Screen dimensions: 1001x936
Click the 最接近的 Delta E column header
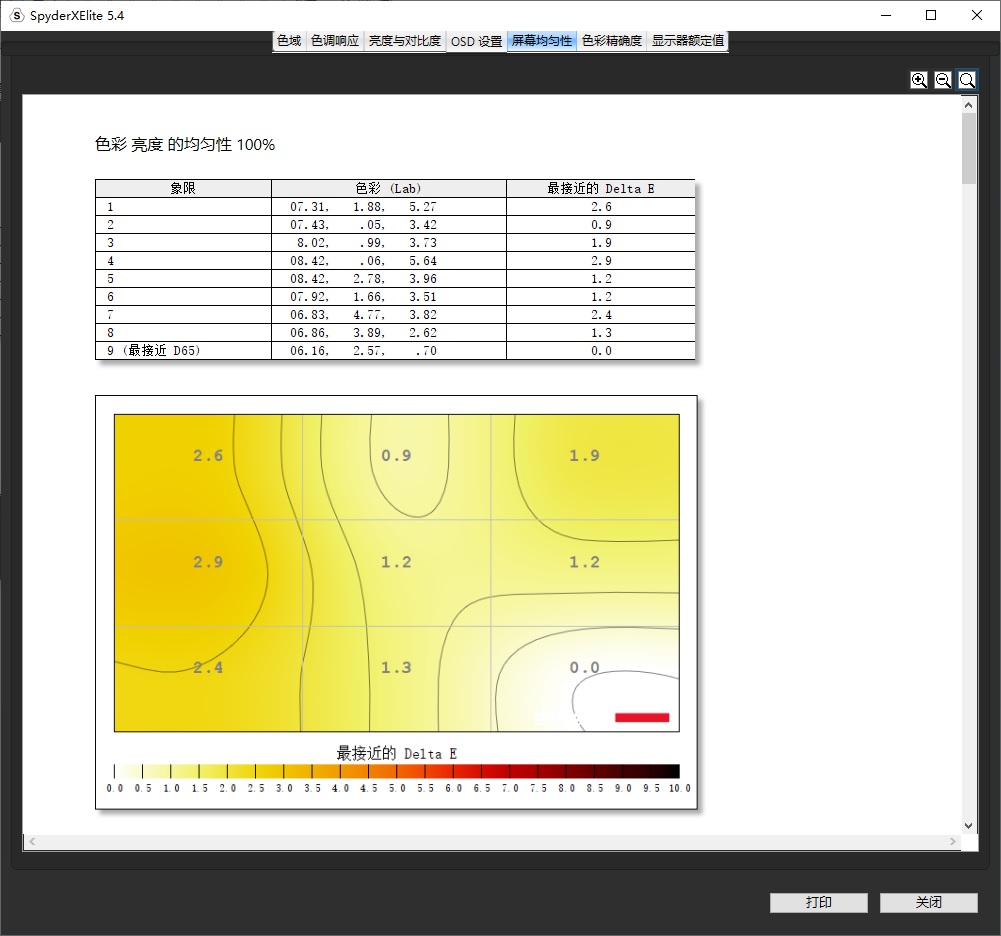601,188
